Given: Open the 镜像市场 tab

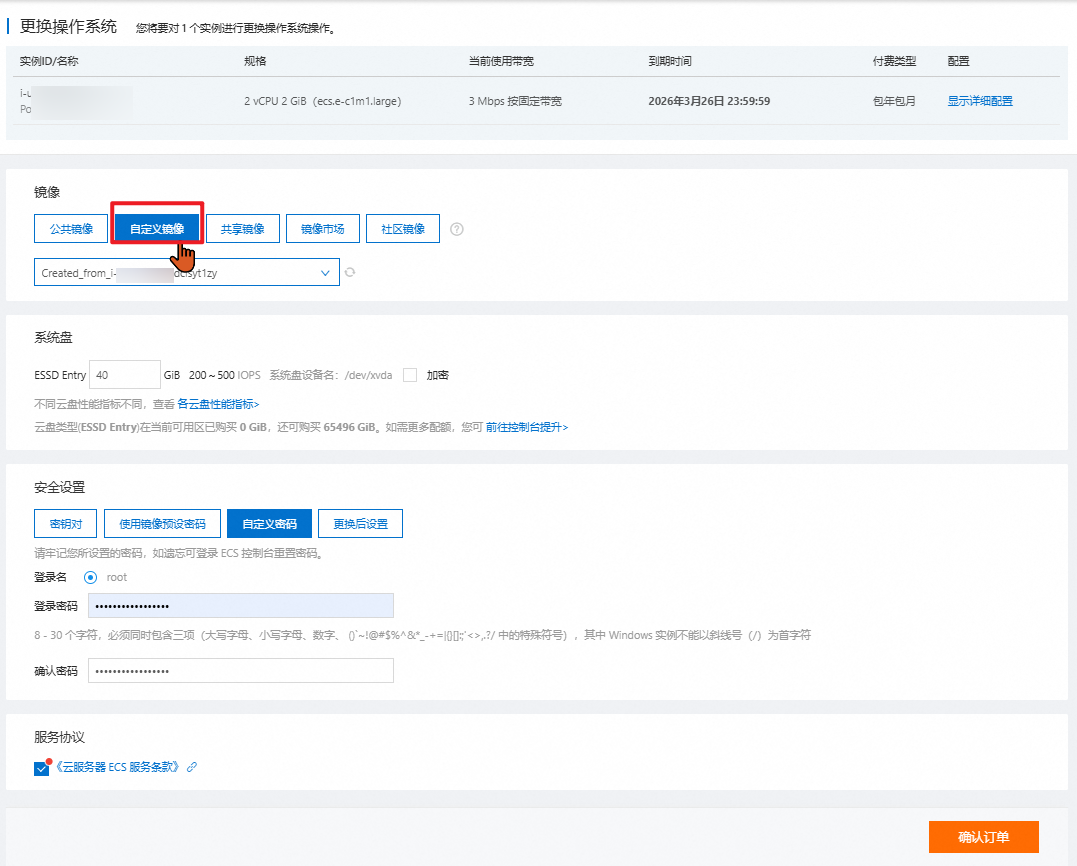Looking at the screenshot, I should point(323,229).
